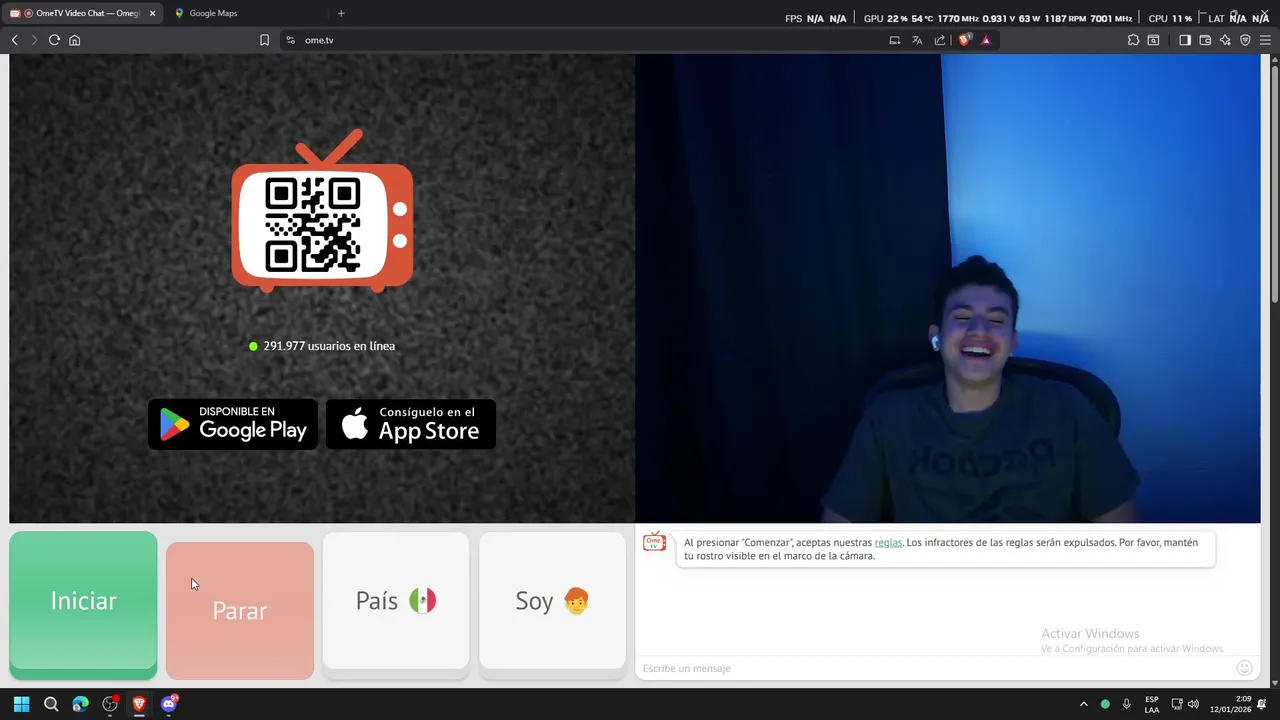This screenshot has height=720, width=1280.
Task: Toggle the browser sidebar panel
Action: 1185,40
